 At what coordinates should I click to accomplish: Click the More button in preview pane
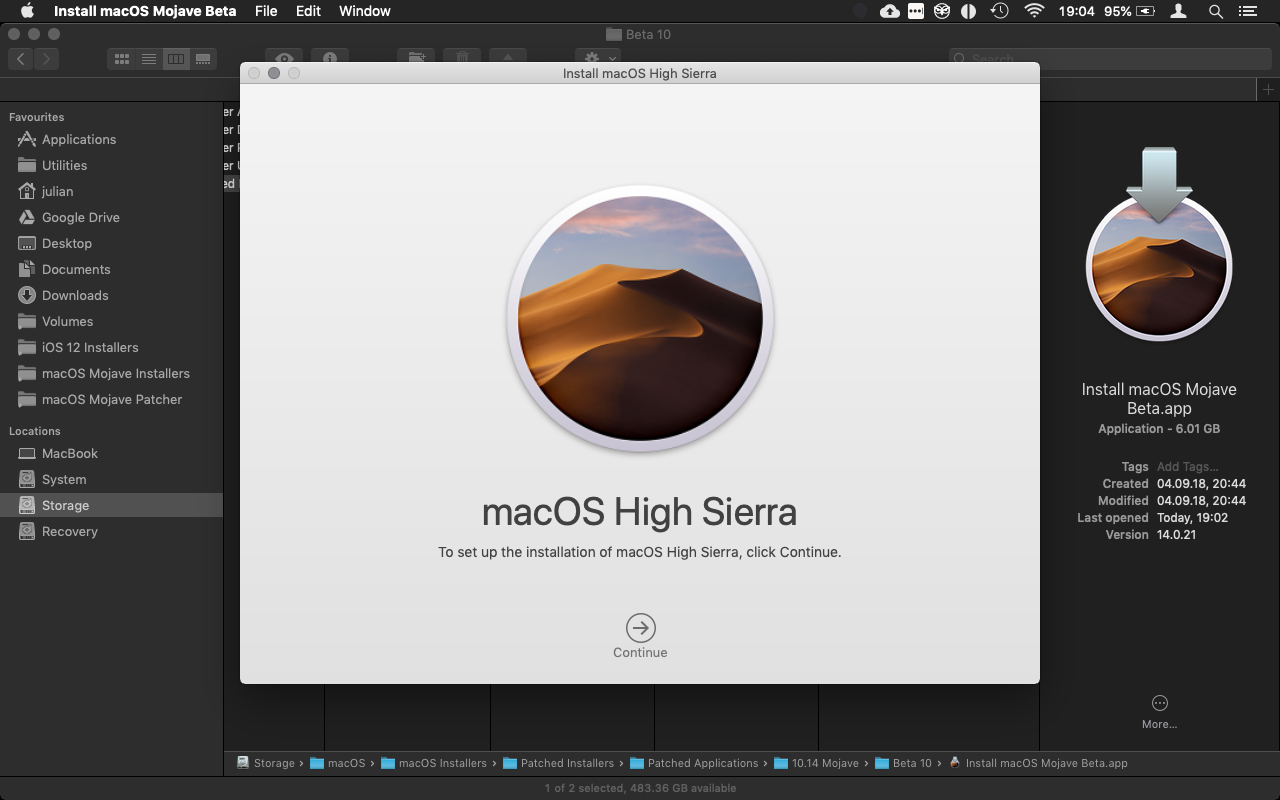pos(1159,711)
